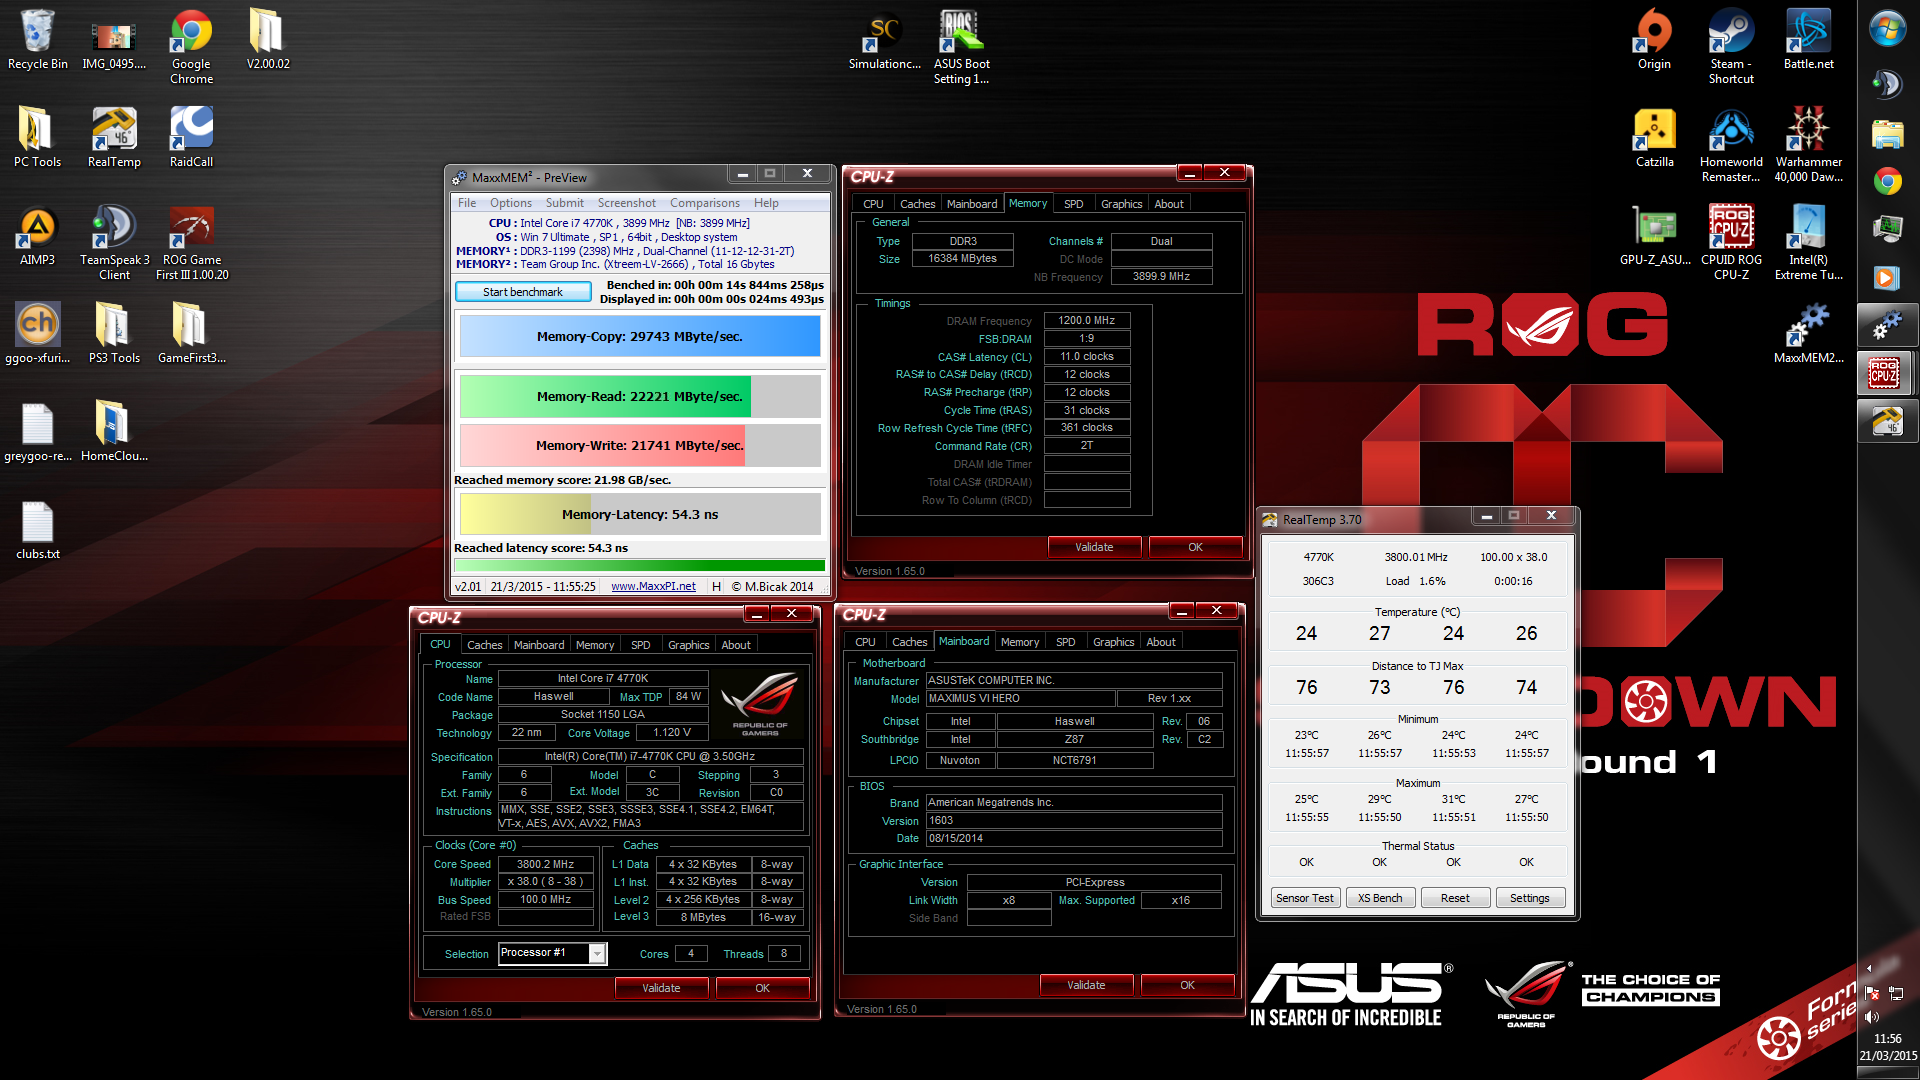The width and height of the screenshot is (1920, 1080).
Task: Click the H button in MaxxMEM status bar
Action: (x=716, y=587)
